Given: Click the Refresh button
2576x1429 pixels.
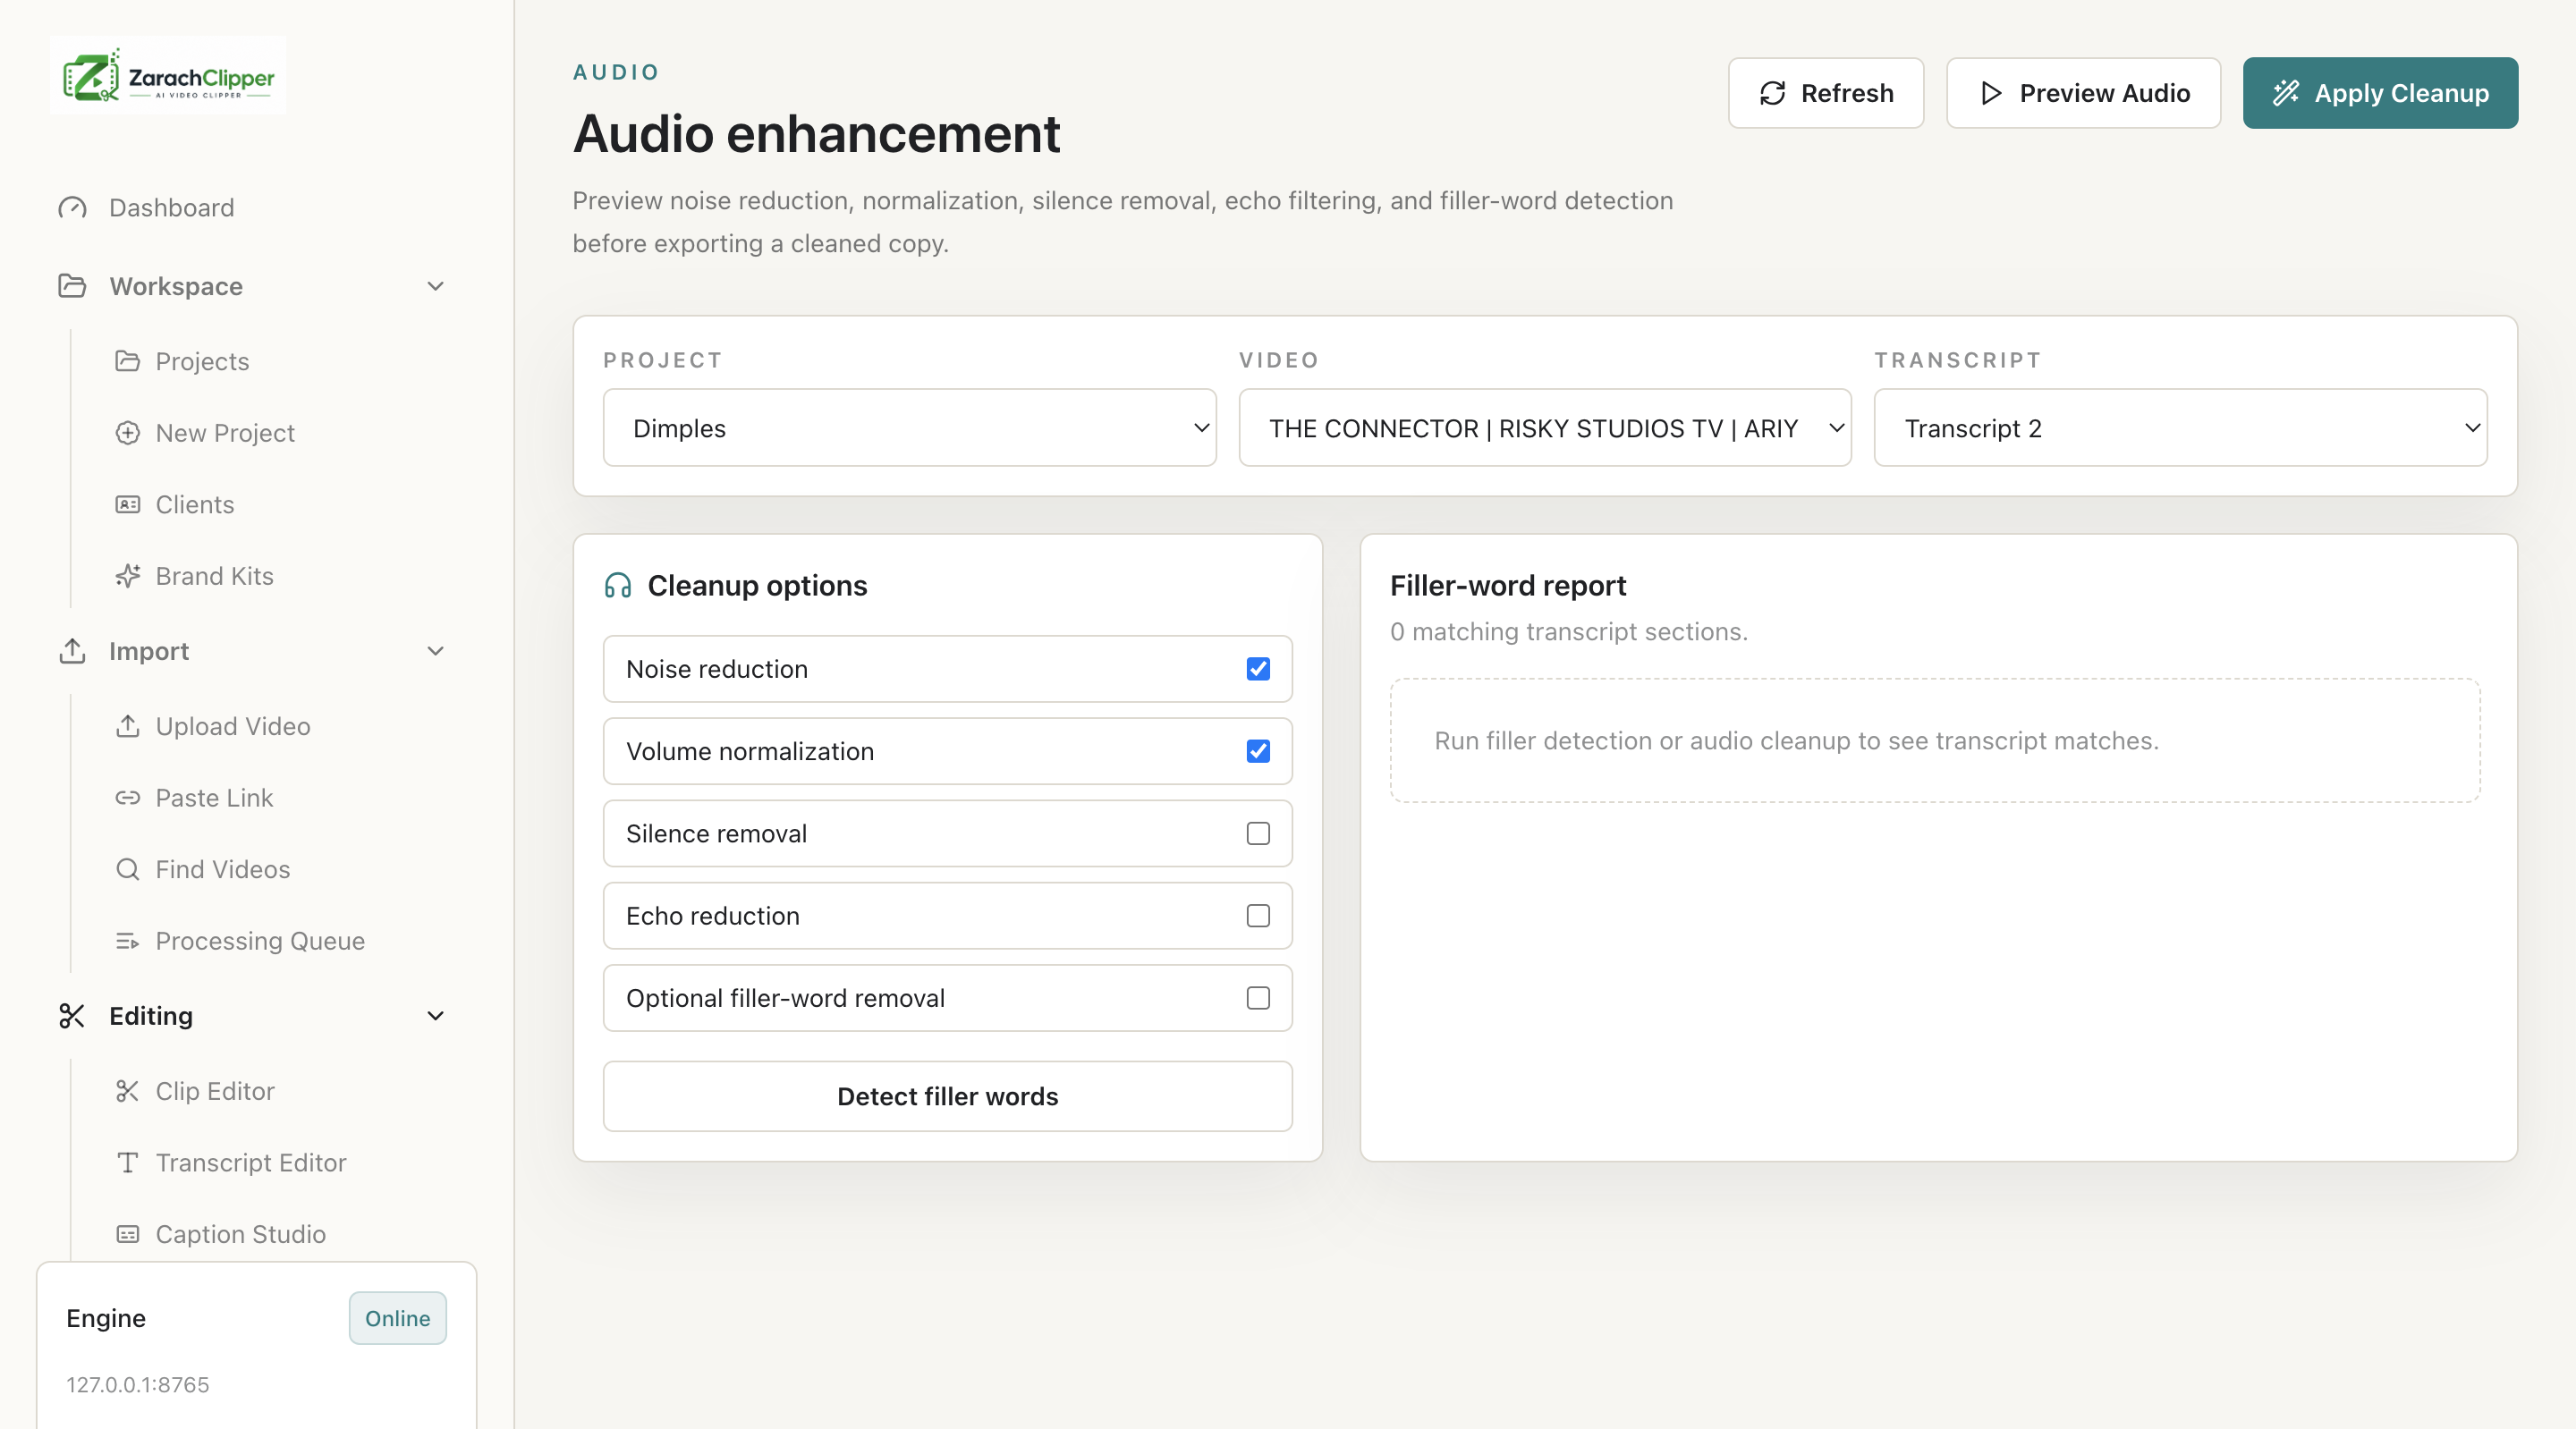Looking at the screenshot, I should click(x=1825, y=93).
